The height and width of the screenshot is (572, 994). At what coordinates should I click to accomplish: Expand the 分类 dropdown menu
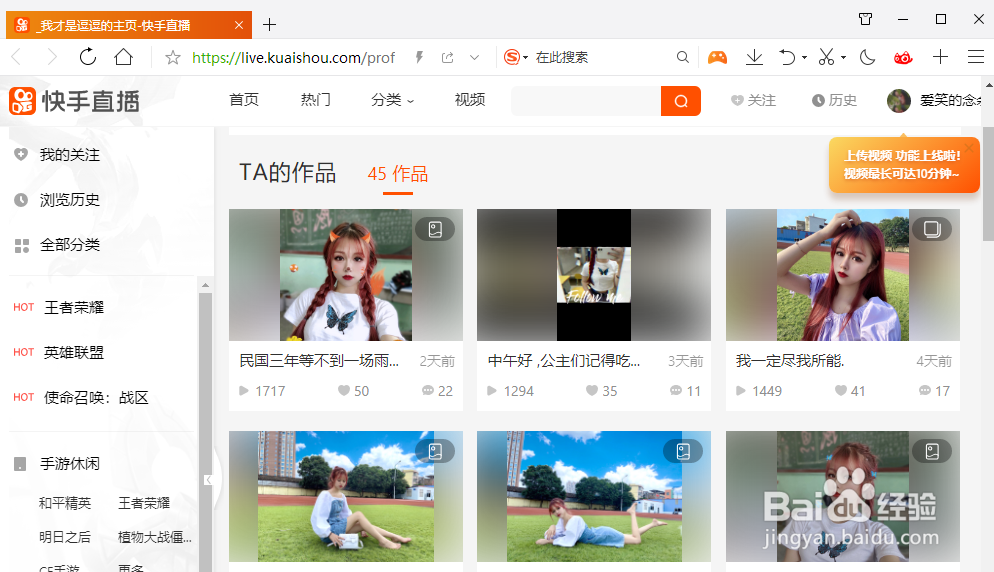pyautogui.click(x=392, y=100)
